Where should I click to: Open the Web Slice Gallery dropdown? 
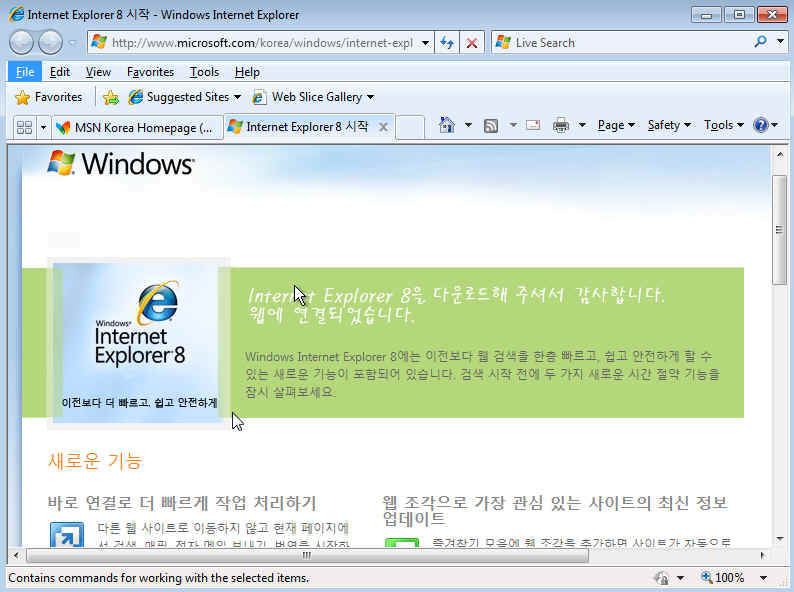(x=313, y=97)
